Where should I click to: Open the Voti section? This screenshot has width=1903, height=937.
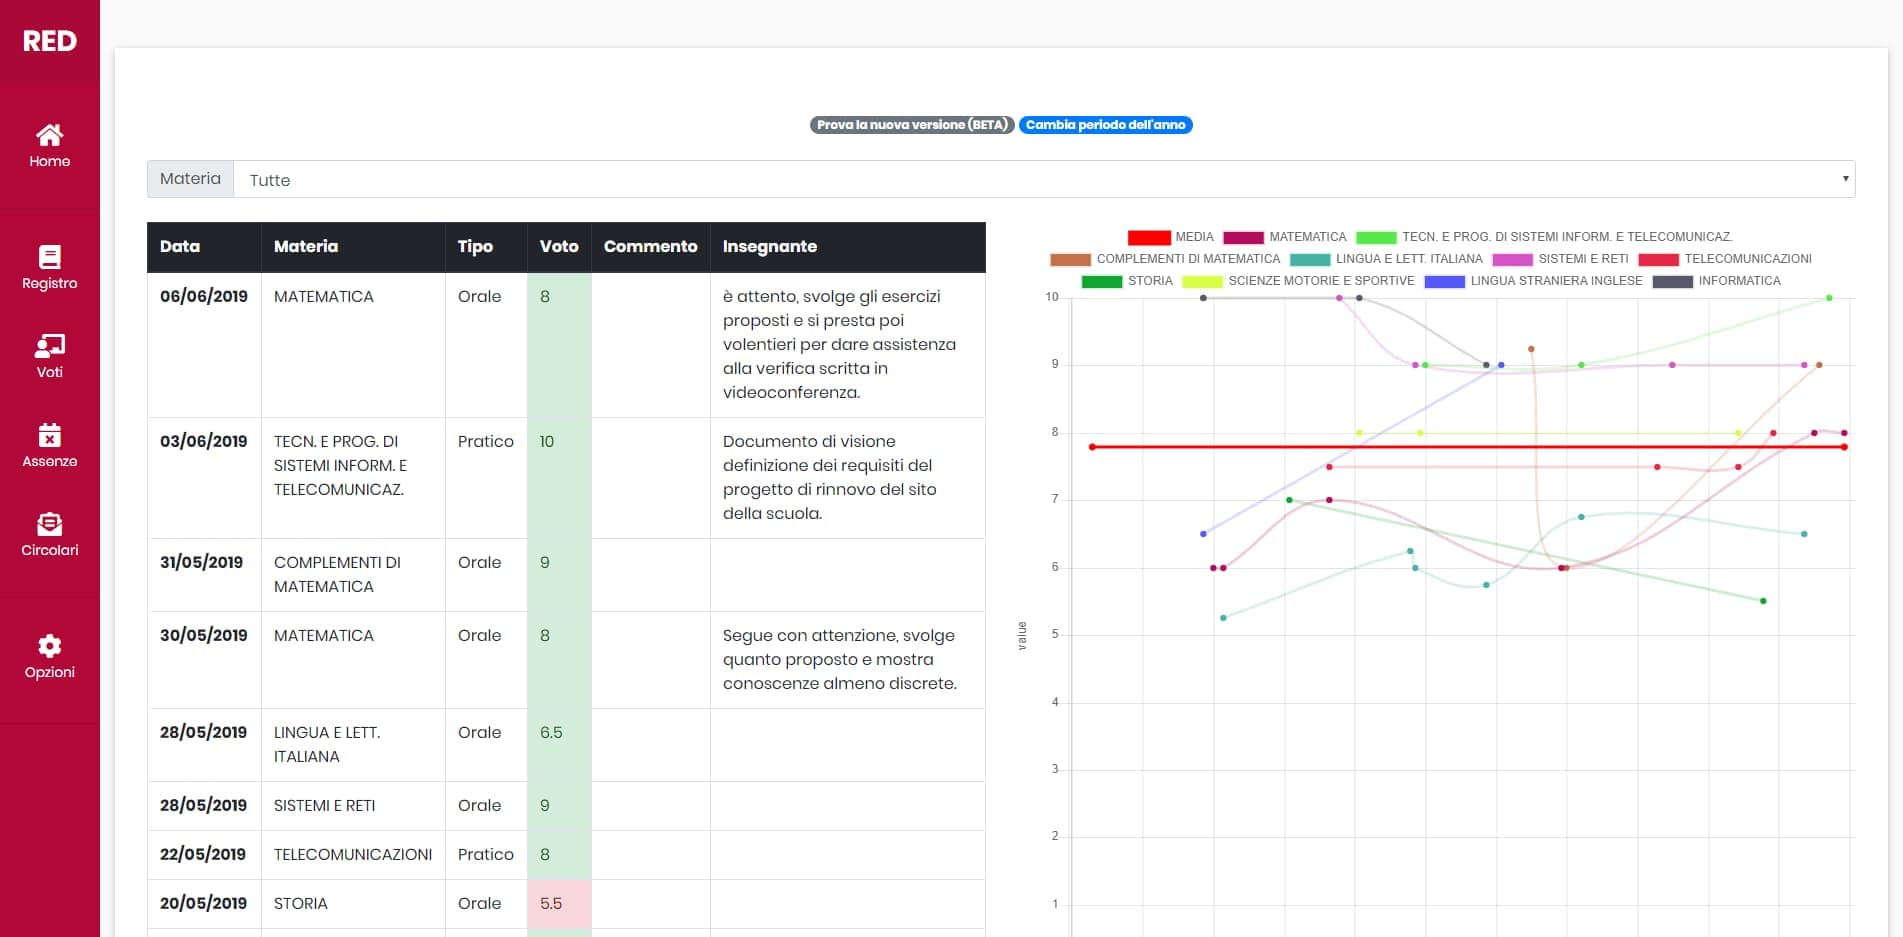pyautogui.click(x=49, y=356)
